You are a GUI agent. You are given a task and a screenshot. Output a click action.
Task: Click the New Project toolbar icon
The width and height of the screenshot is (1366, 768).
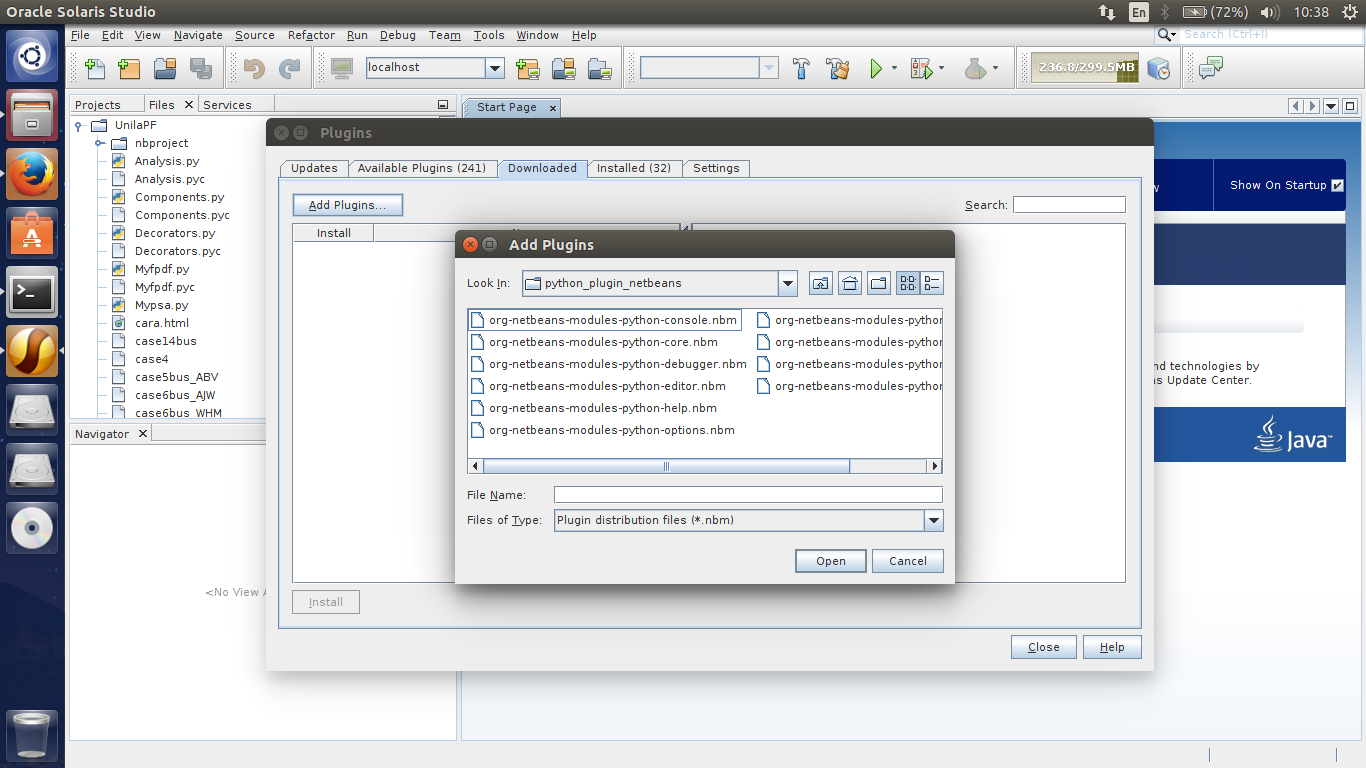(x=129, y=68)
